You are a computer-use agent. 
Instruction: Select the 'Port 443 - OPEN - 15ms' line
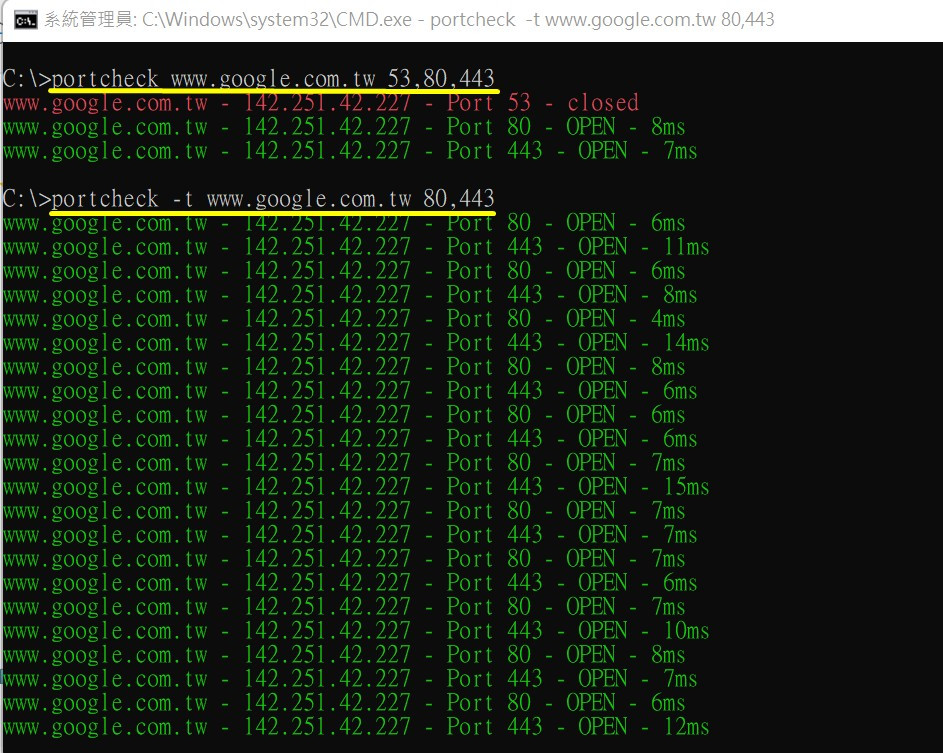(x=356, y=487)
